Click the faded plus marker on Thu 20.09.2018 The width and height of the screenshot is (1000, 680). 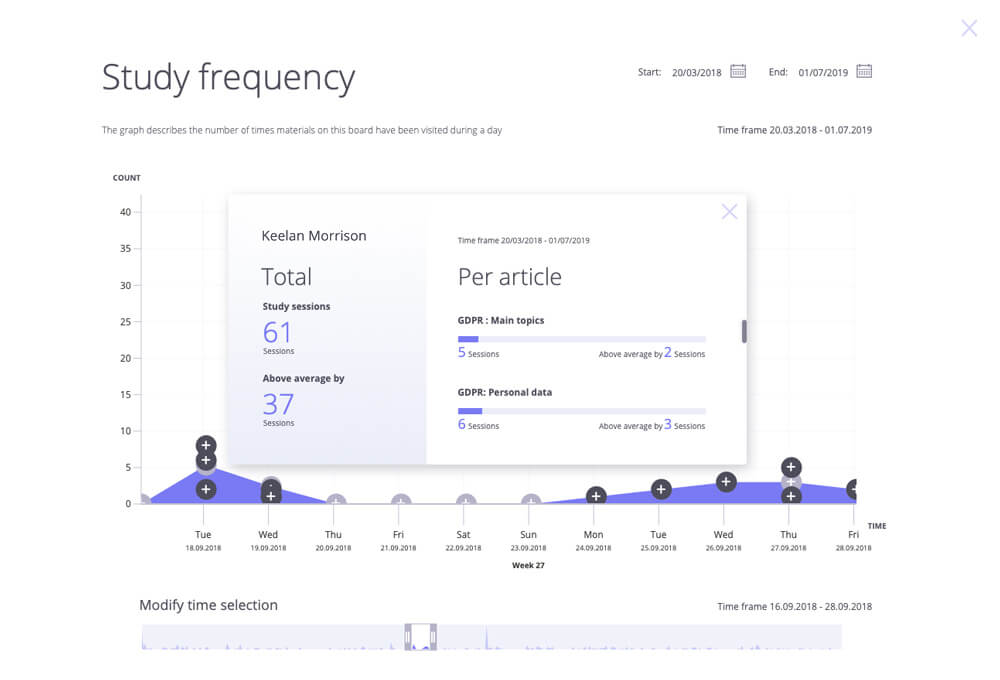tap(335, 499)
